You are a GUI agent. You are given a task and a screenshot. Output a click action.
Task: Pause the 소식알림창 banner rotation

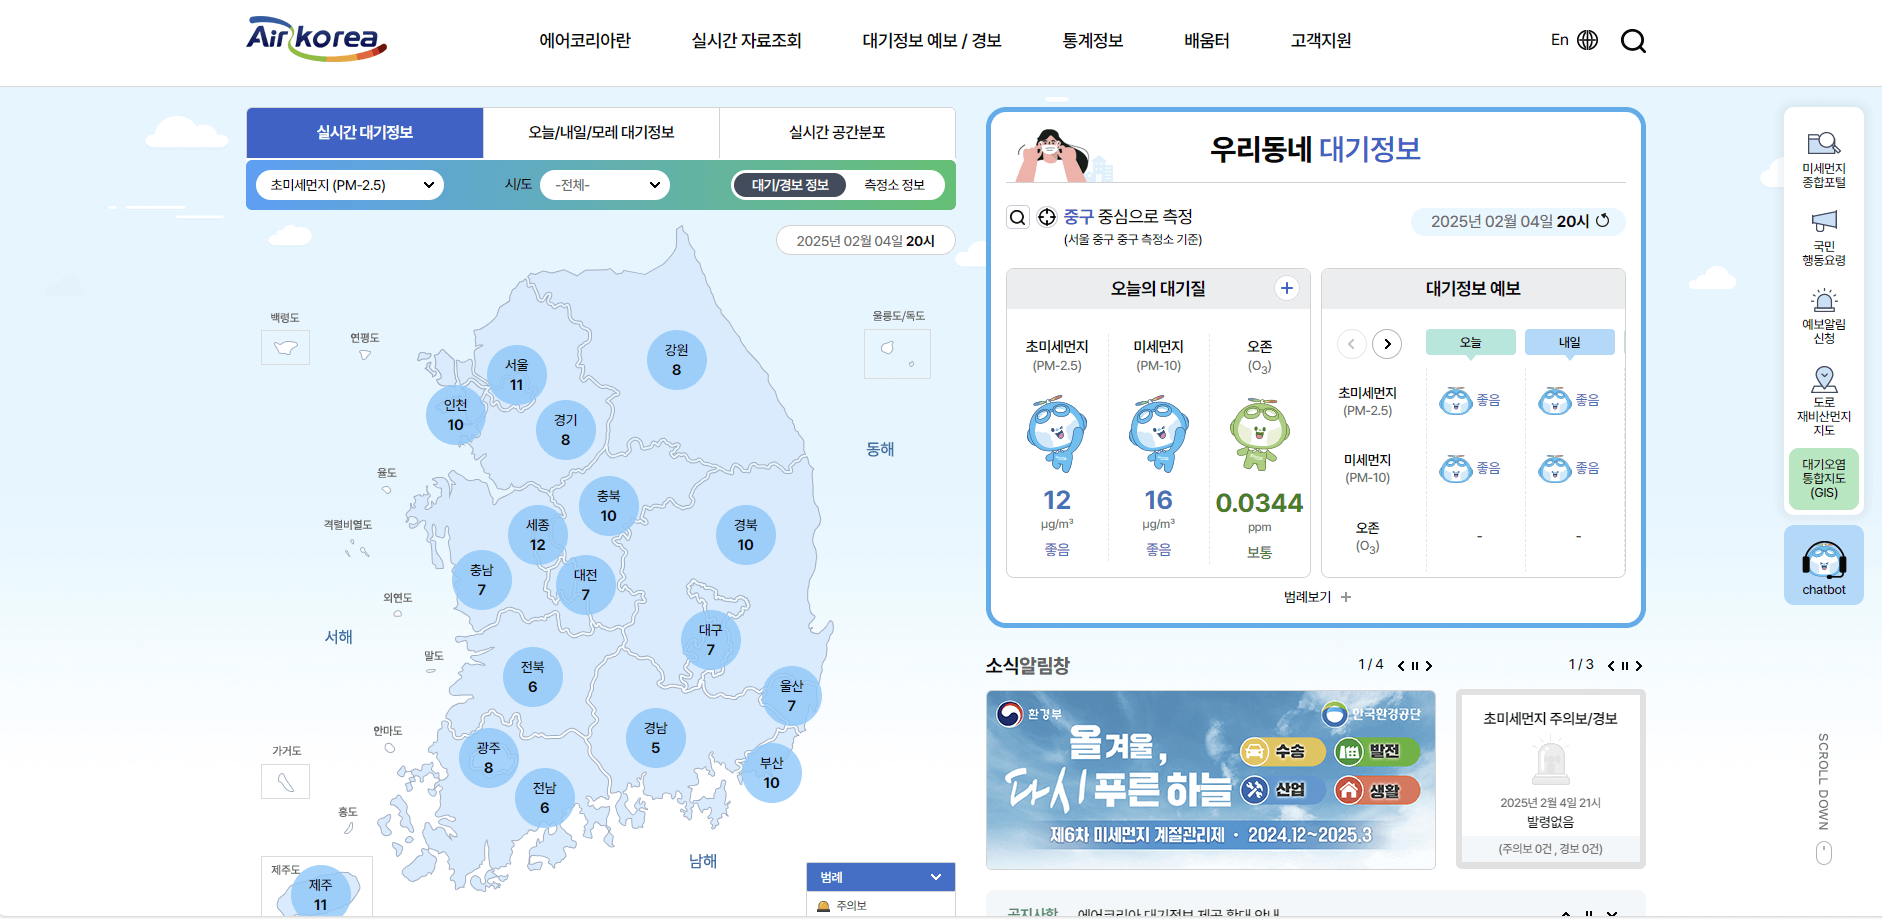[1416, 665]
